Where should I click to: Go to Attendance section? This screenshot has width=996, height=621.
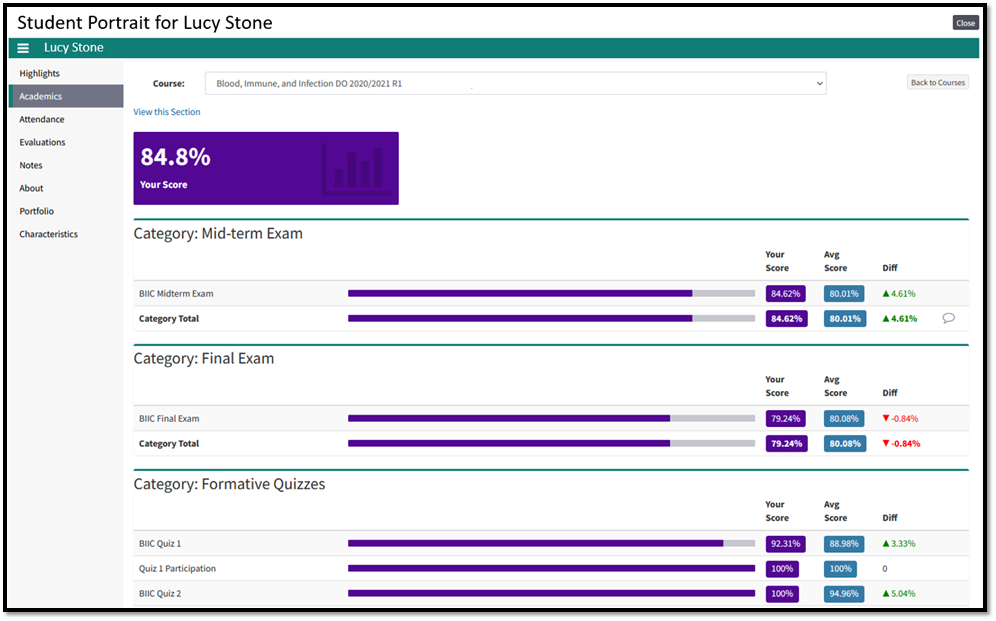(x=42, y=119)
